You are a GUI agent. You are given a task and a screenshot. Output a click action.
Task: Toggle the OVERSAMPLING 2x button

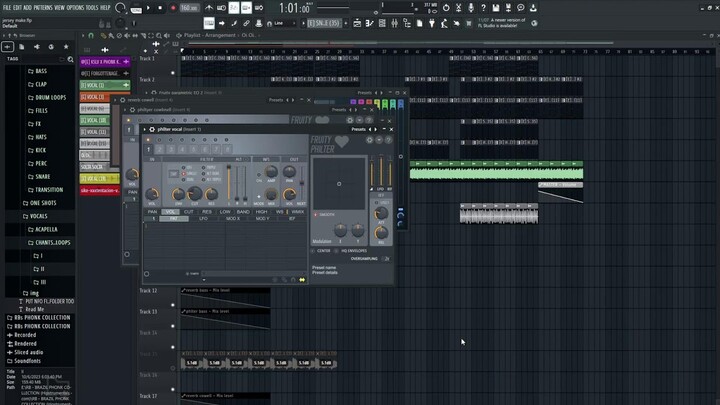387,259
